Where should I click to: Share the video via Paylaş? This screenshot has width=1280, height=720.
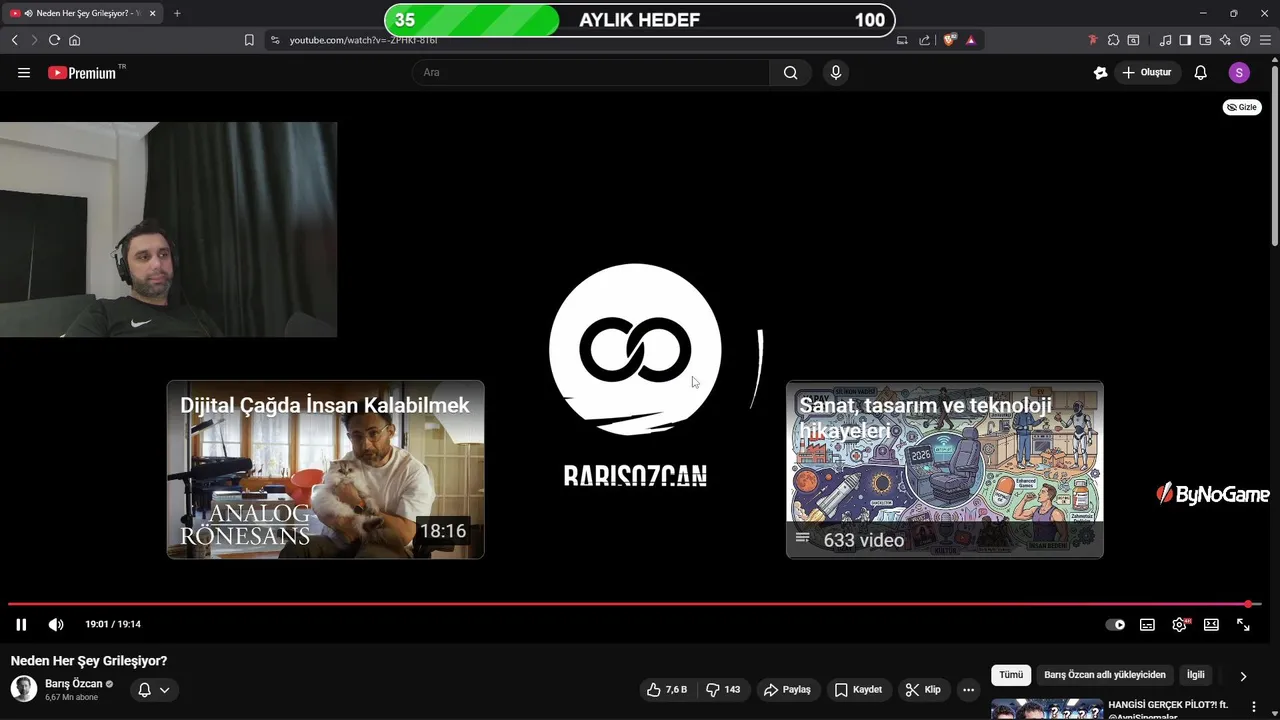787,689
